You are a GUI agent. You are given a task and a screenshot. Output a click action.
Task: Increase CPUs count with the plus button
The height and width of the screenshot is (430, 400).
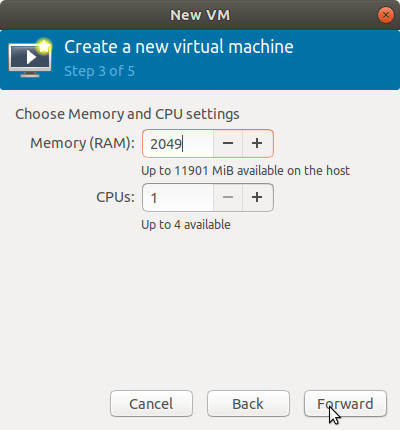coord(258,197)
